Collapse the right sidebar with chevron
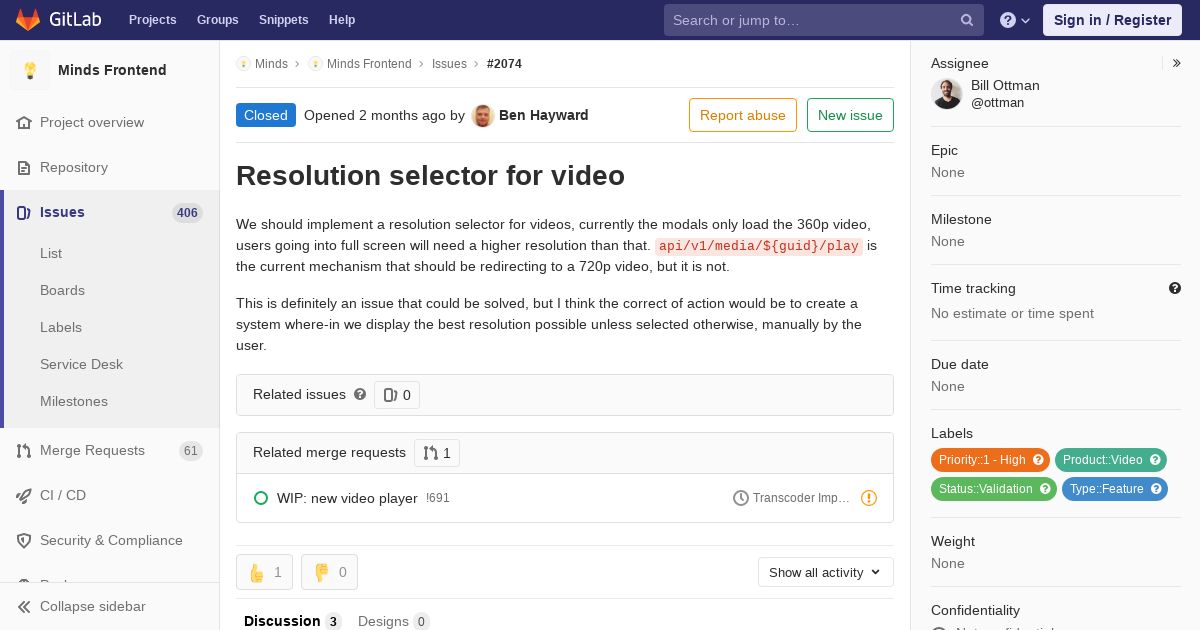Screen dimensions: 1200x630 (1177, 63)
